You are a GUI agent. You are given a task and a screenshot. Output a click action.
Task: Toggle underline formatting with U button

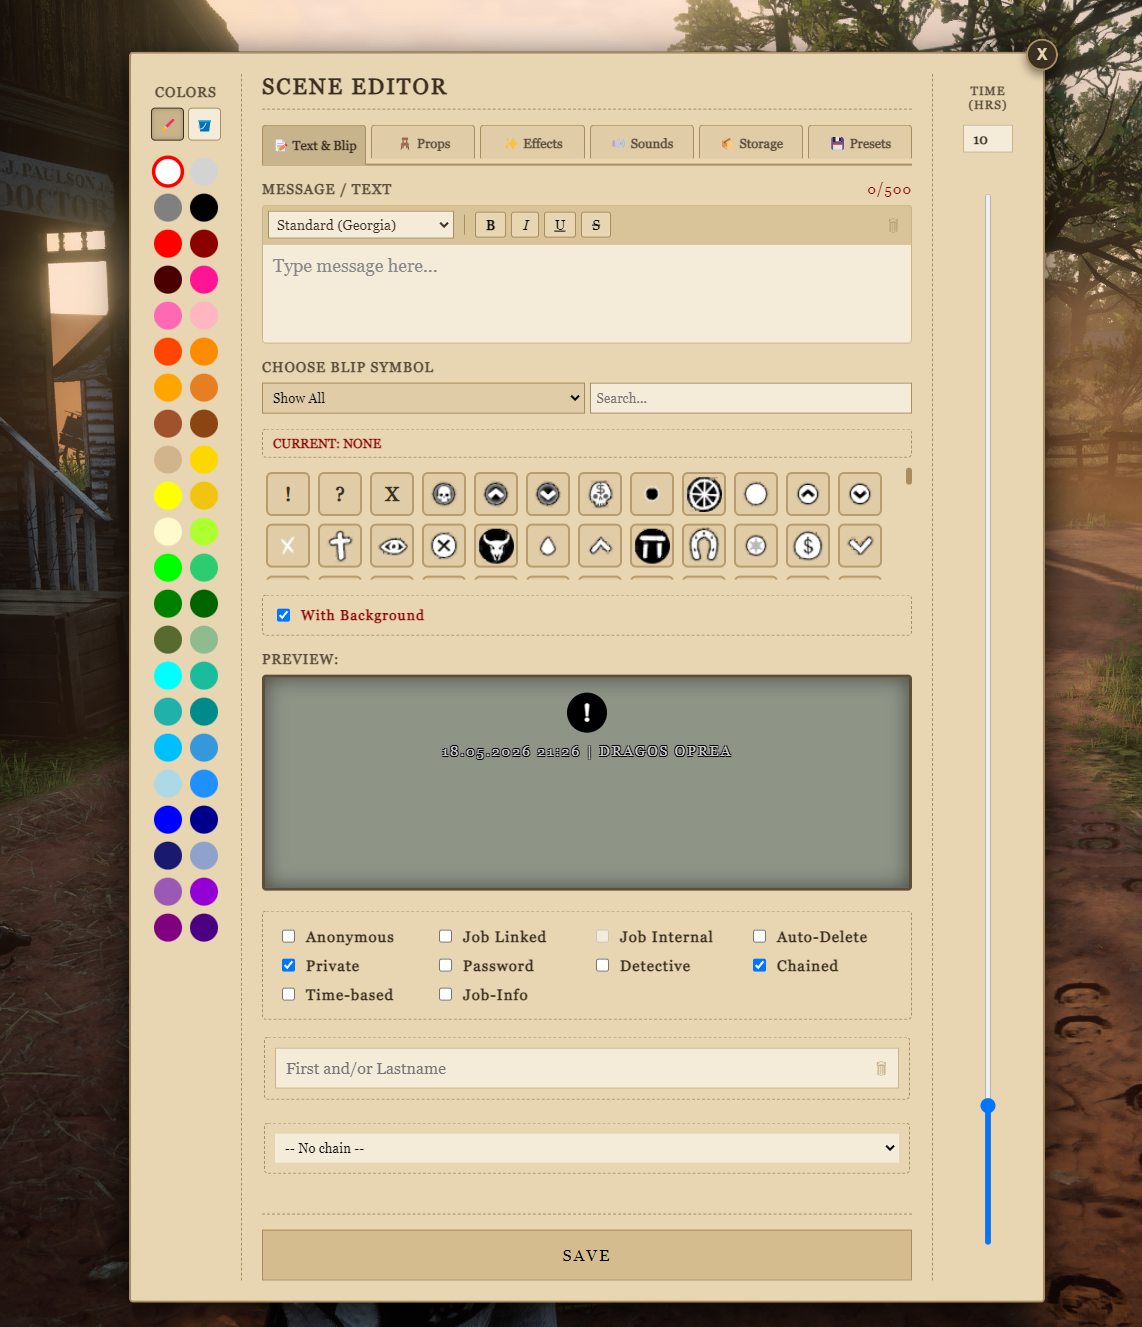(x=560, y=225)
